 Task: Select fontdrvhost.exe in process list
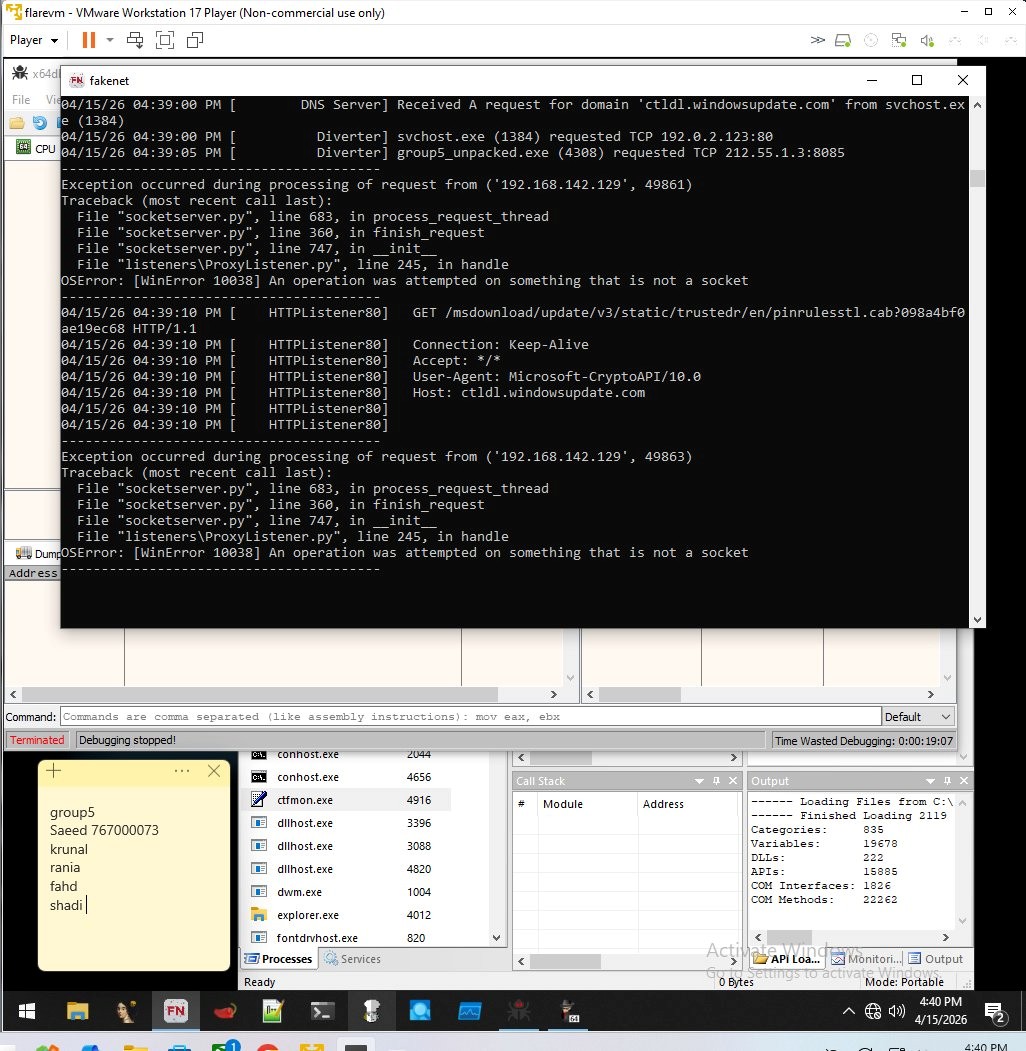[348, 938]
